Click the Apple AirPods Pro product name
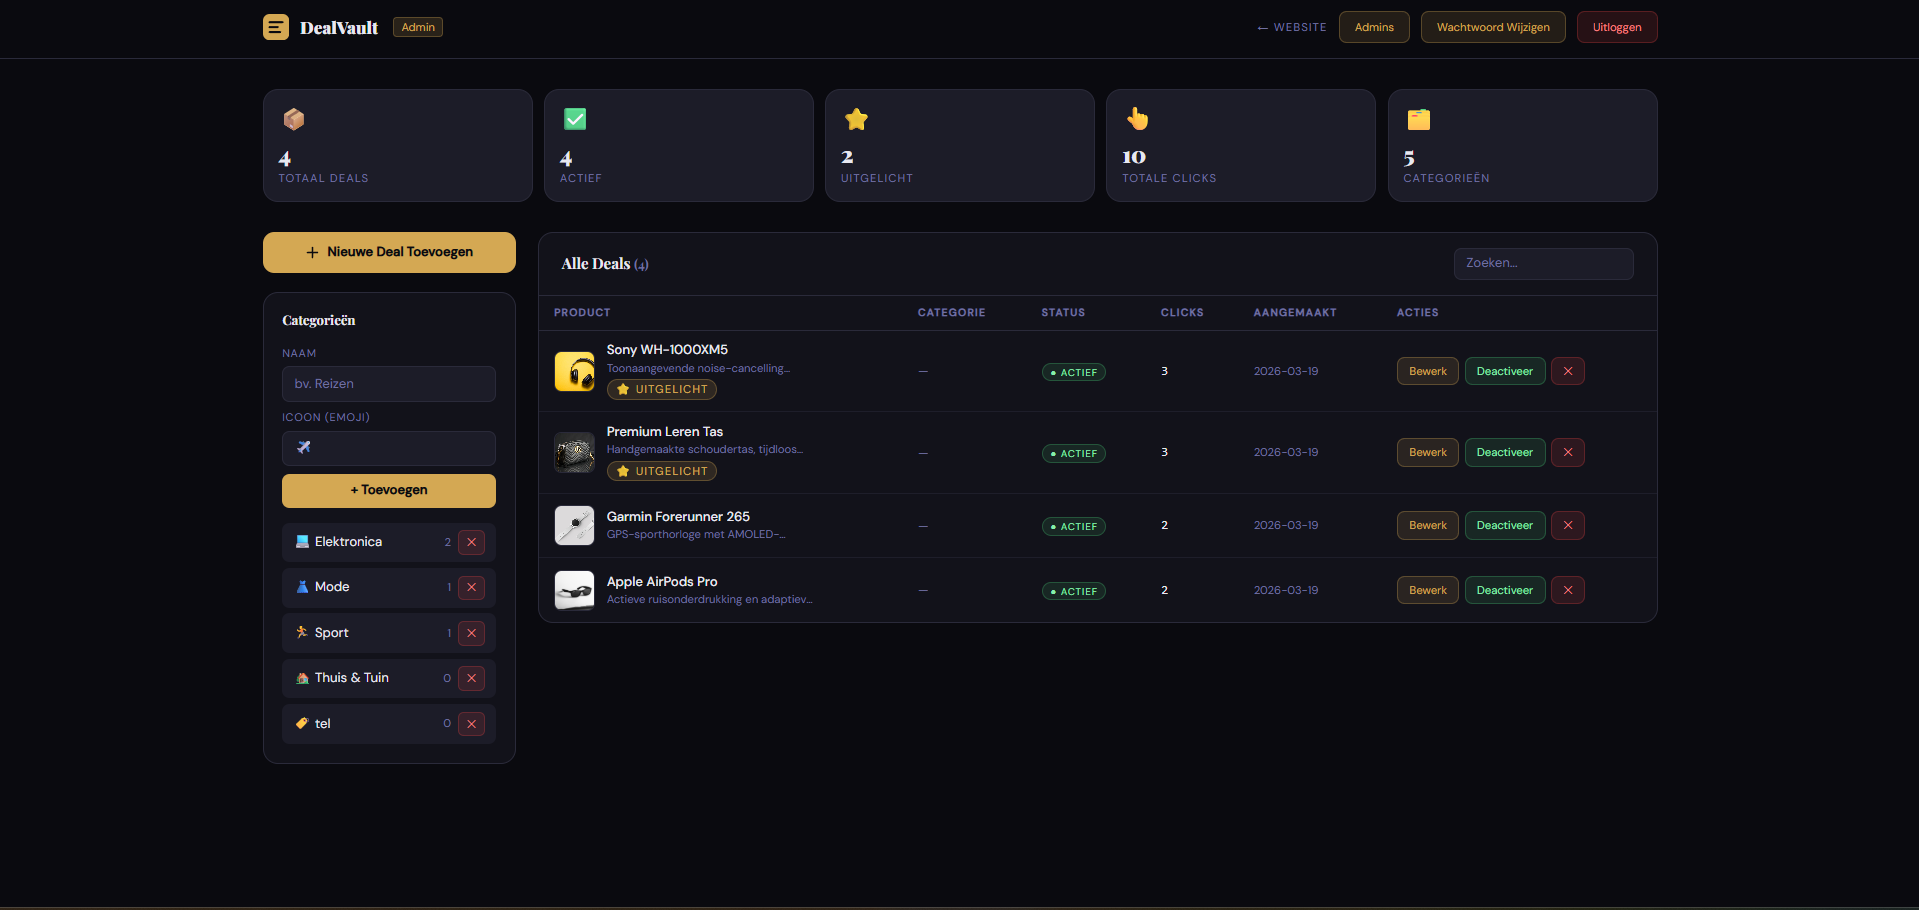 [x=662, y=581]
